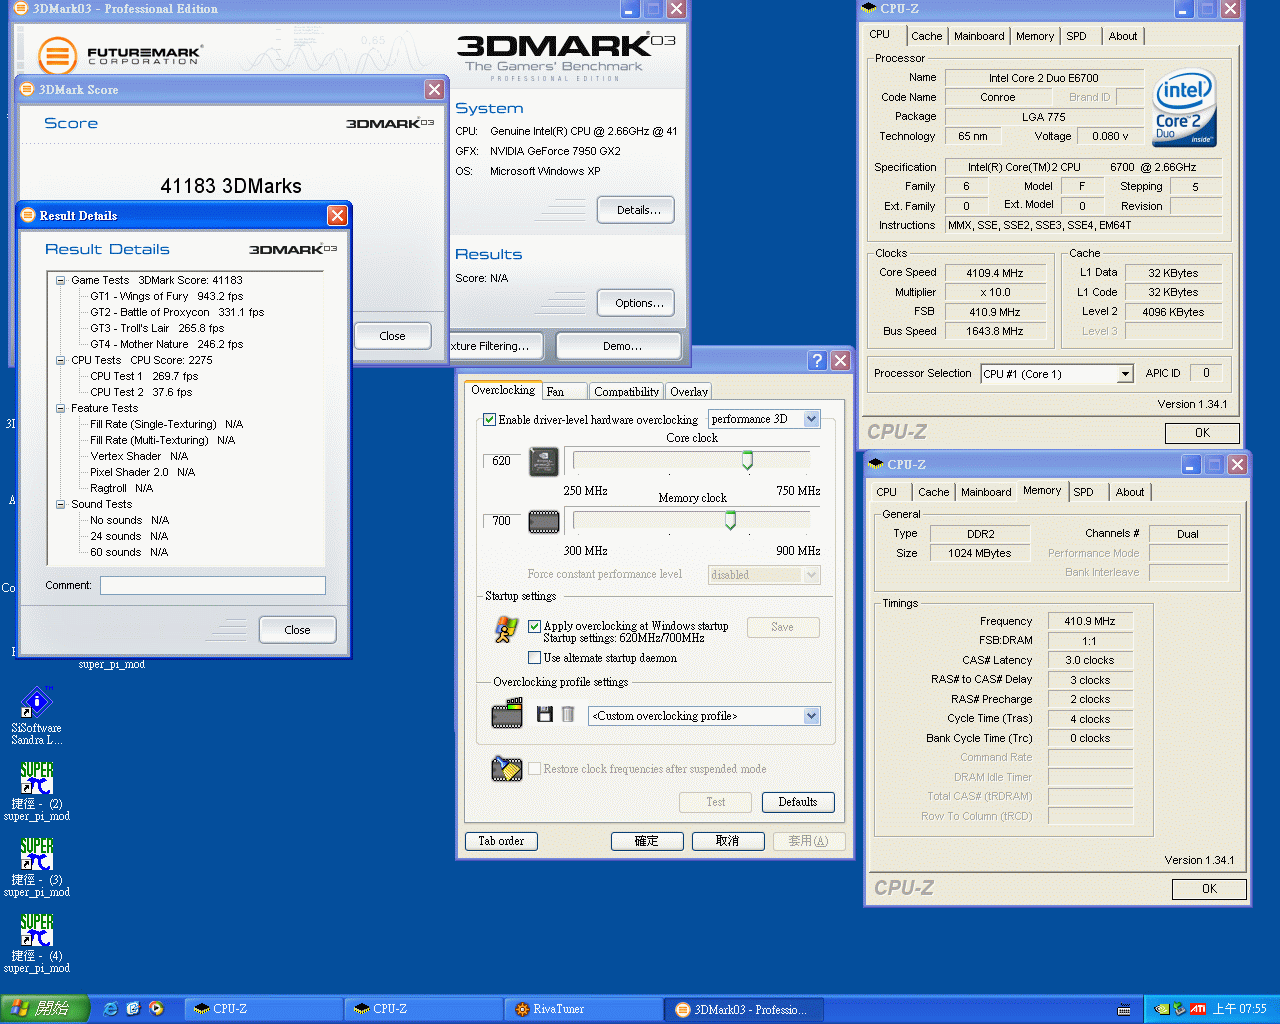Delete profile using the trash can icon
Screen dimensions: 1280x1024
tap(568, 714)
